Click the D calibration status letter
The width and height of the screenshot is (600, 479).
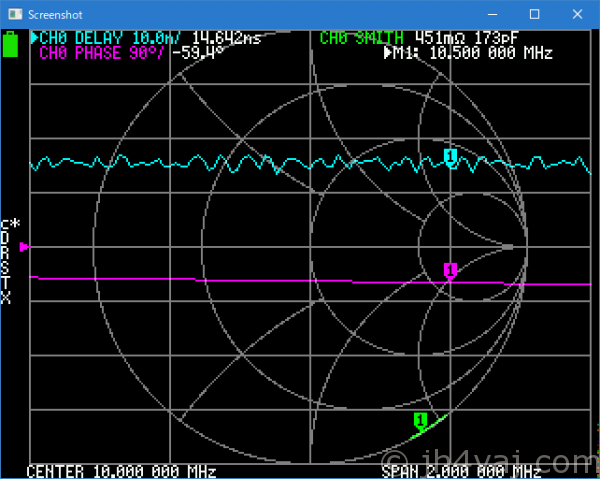[x=6, y=240]
